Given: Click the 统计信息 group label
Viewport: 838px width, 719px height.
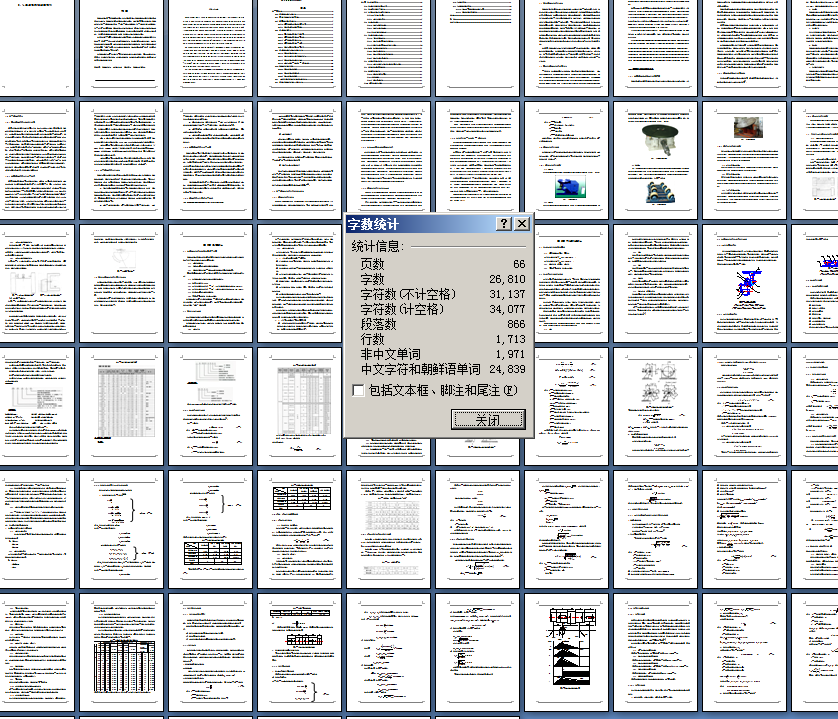Looking at the screenshot, I should pos(377,246).
